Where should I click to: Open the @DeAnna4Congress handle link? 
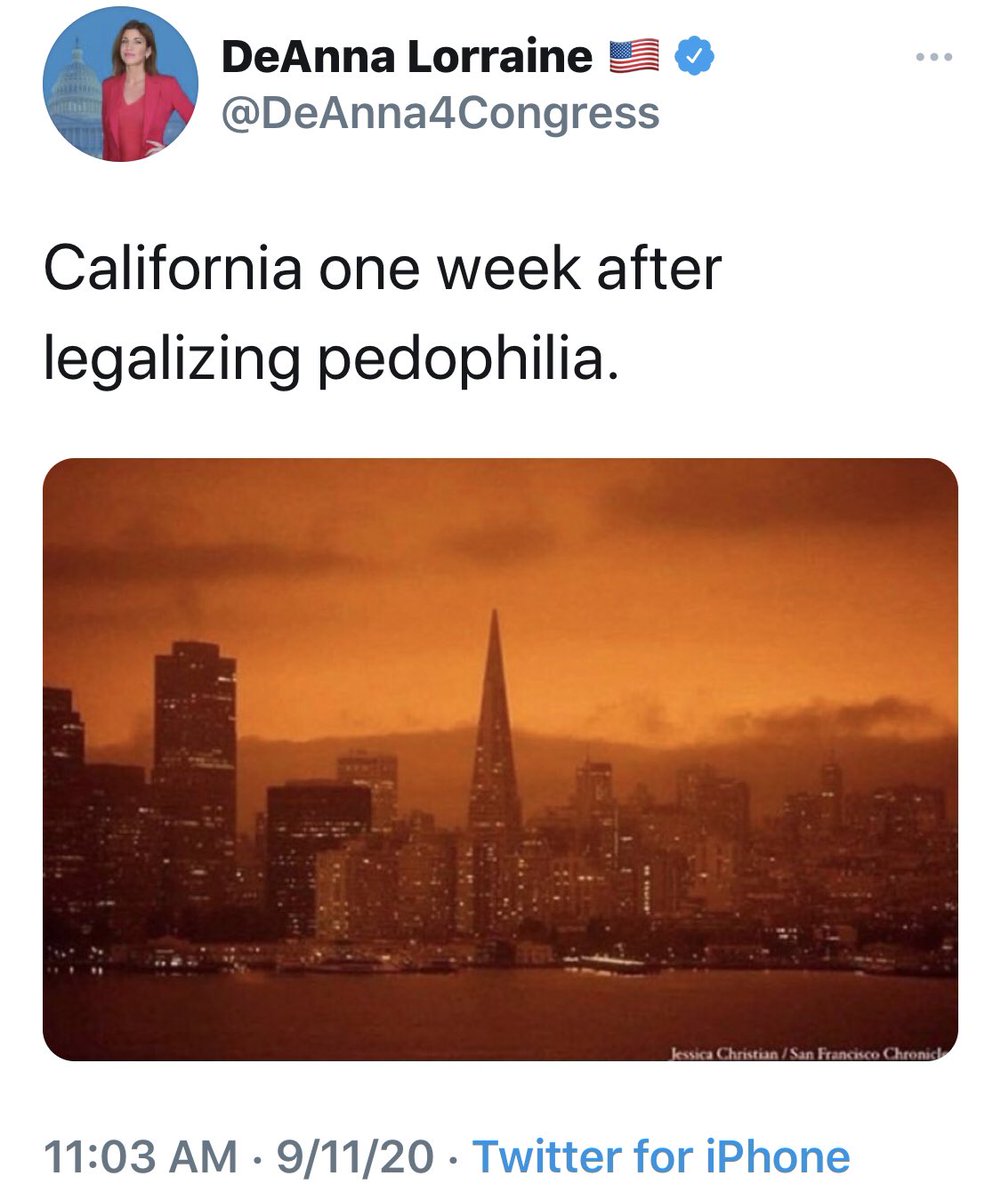pos(440,114)
